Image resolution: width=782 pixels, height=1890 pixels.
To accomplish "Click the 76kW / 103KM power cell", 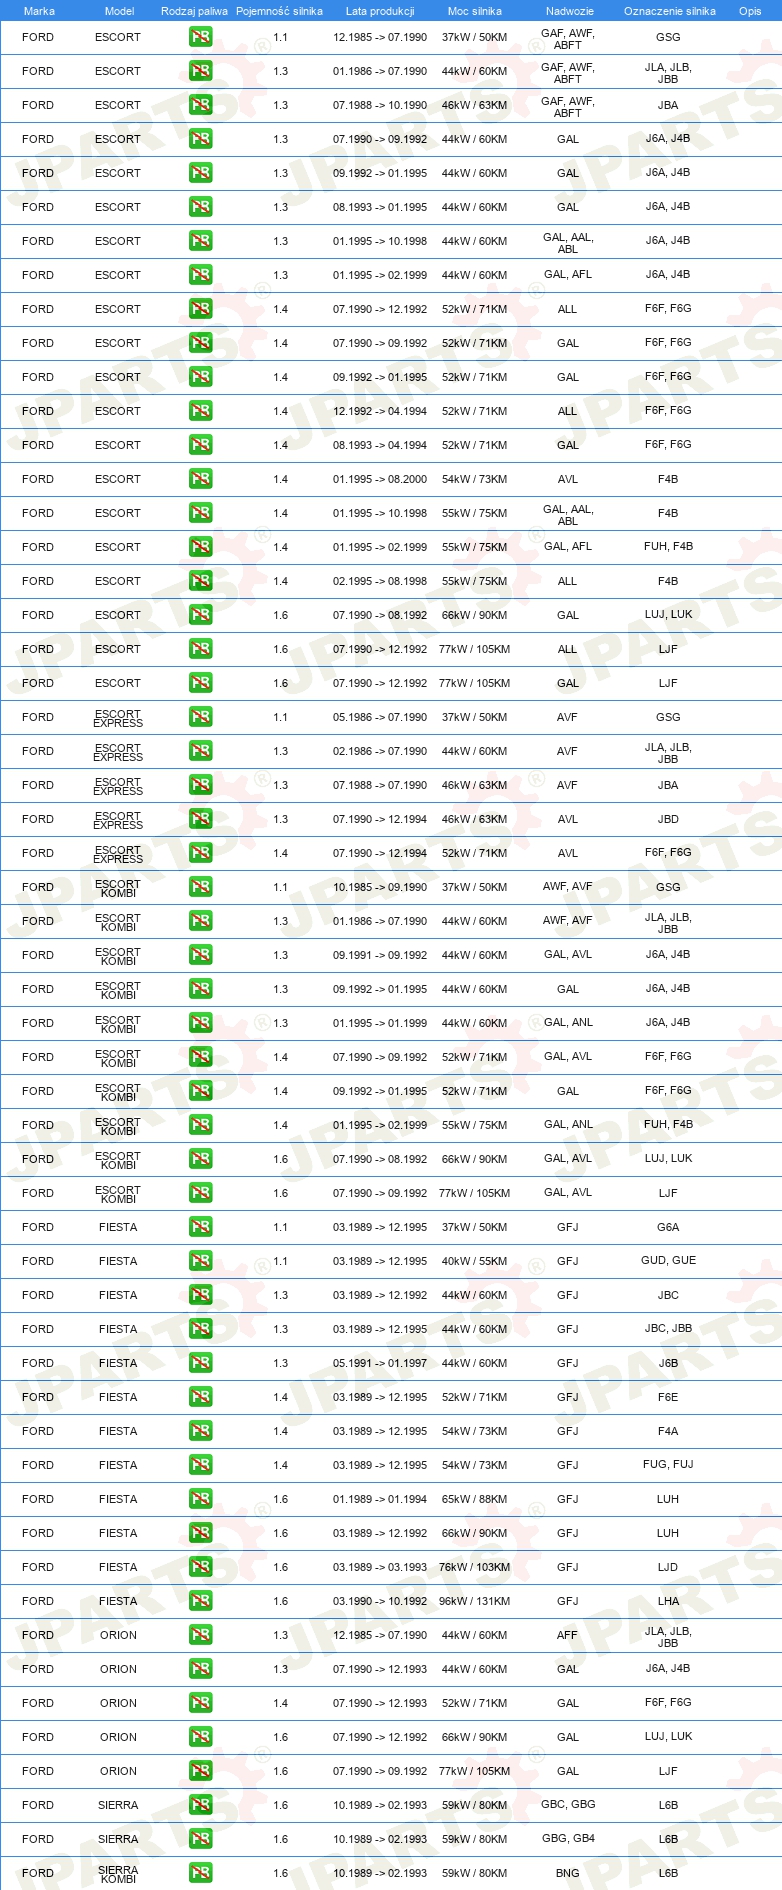I will pyautogui.click(x=474, y=1567).
